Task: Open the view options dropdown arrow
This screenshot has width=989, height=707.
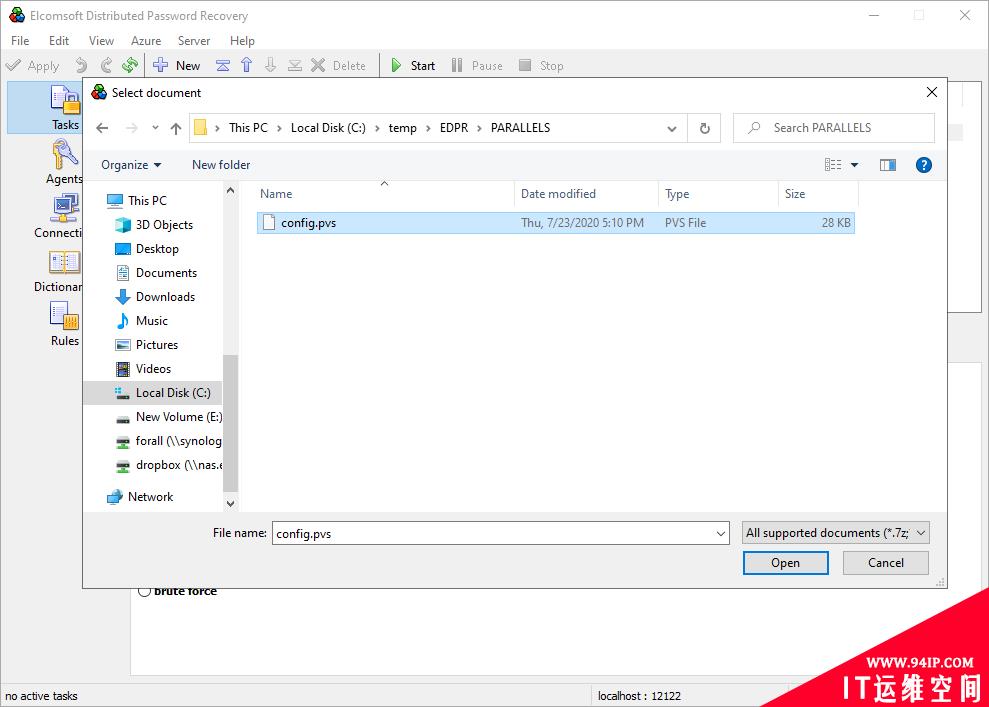Action: pos(855,165)
